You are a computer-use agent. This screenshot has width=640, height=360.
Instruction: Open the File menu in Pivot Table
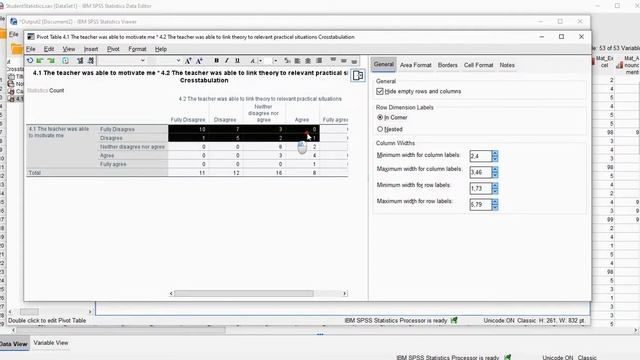click(x=31, y=49)
